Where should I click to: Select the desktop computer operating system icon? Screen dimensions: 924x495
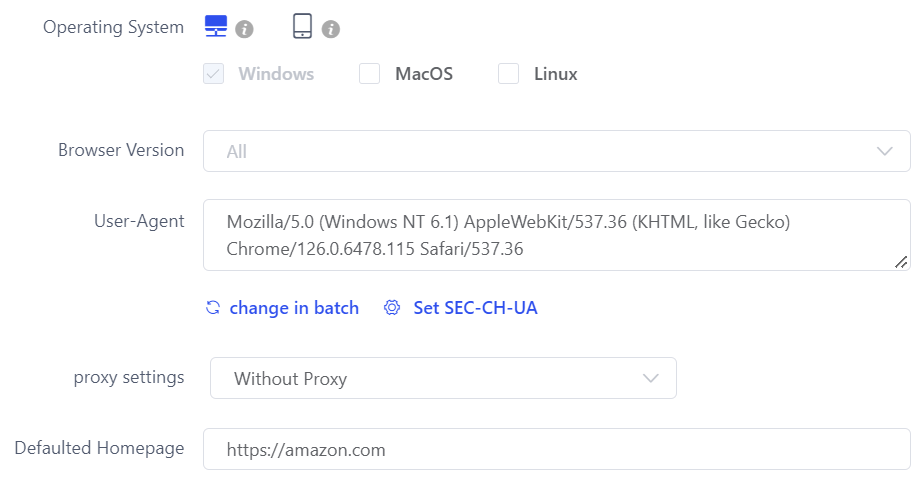coord(216,26)
